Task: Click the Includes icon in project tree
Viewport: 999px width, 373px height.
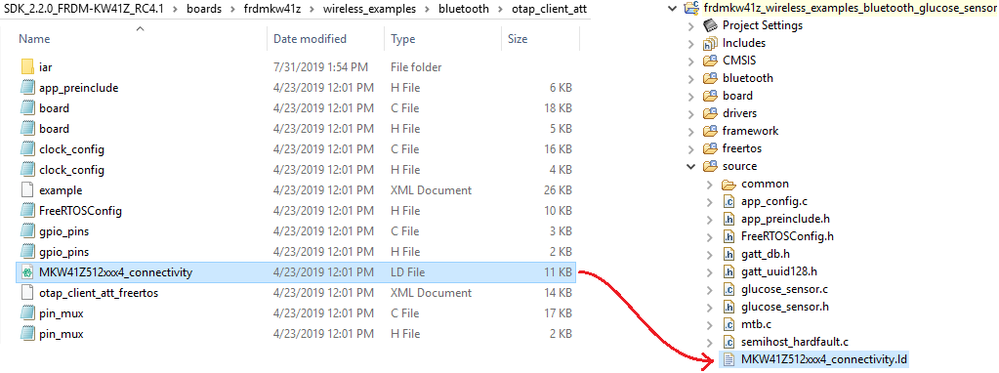Action: click(x=710, y=43)
